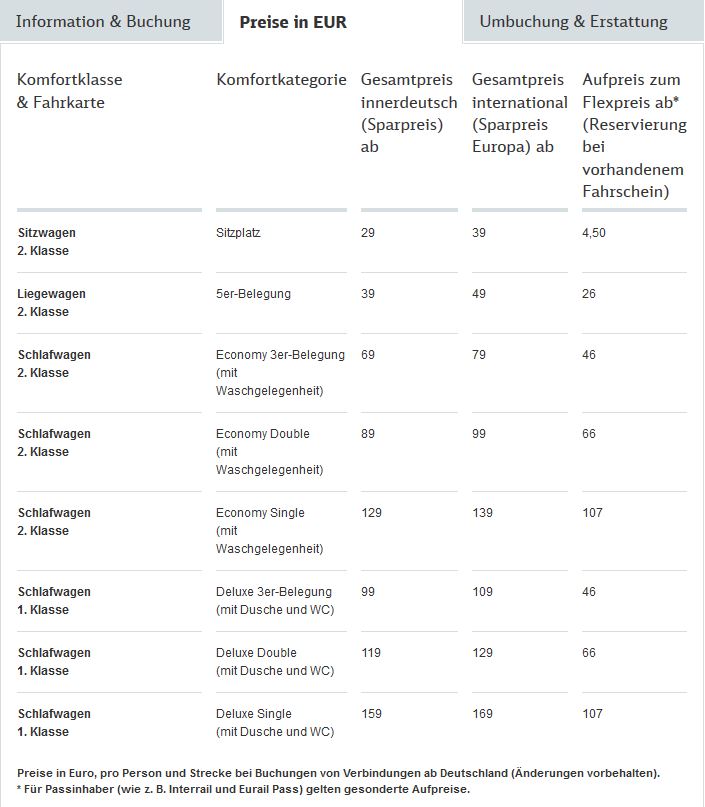Select the Deluxe Single category cell
Screen dimensions: 705x807
point(275,722)
